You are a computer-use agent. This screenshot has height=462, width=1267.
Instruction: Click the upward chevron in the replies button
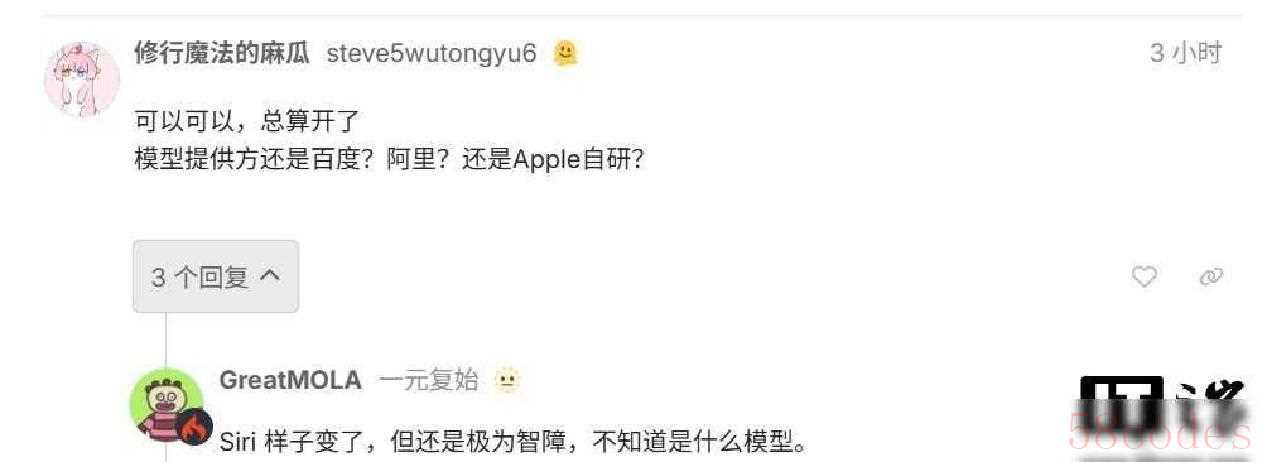[270, 276]
